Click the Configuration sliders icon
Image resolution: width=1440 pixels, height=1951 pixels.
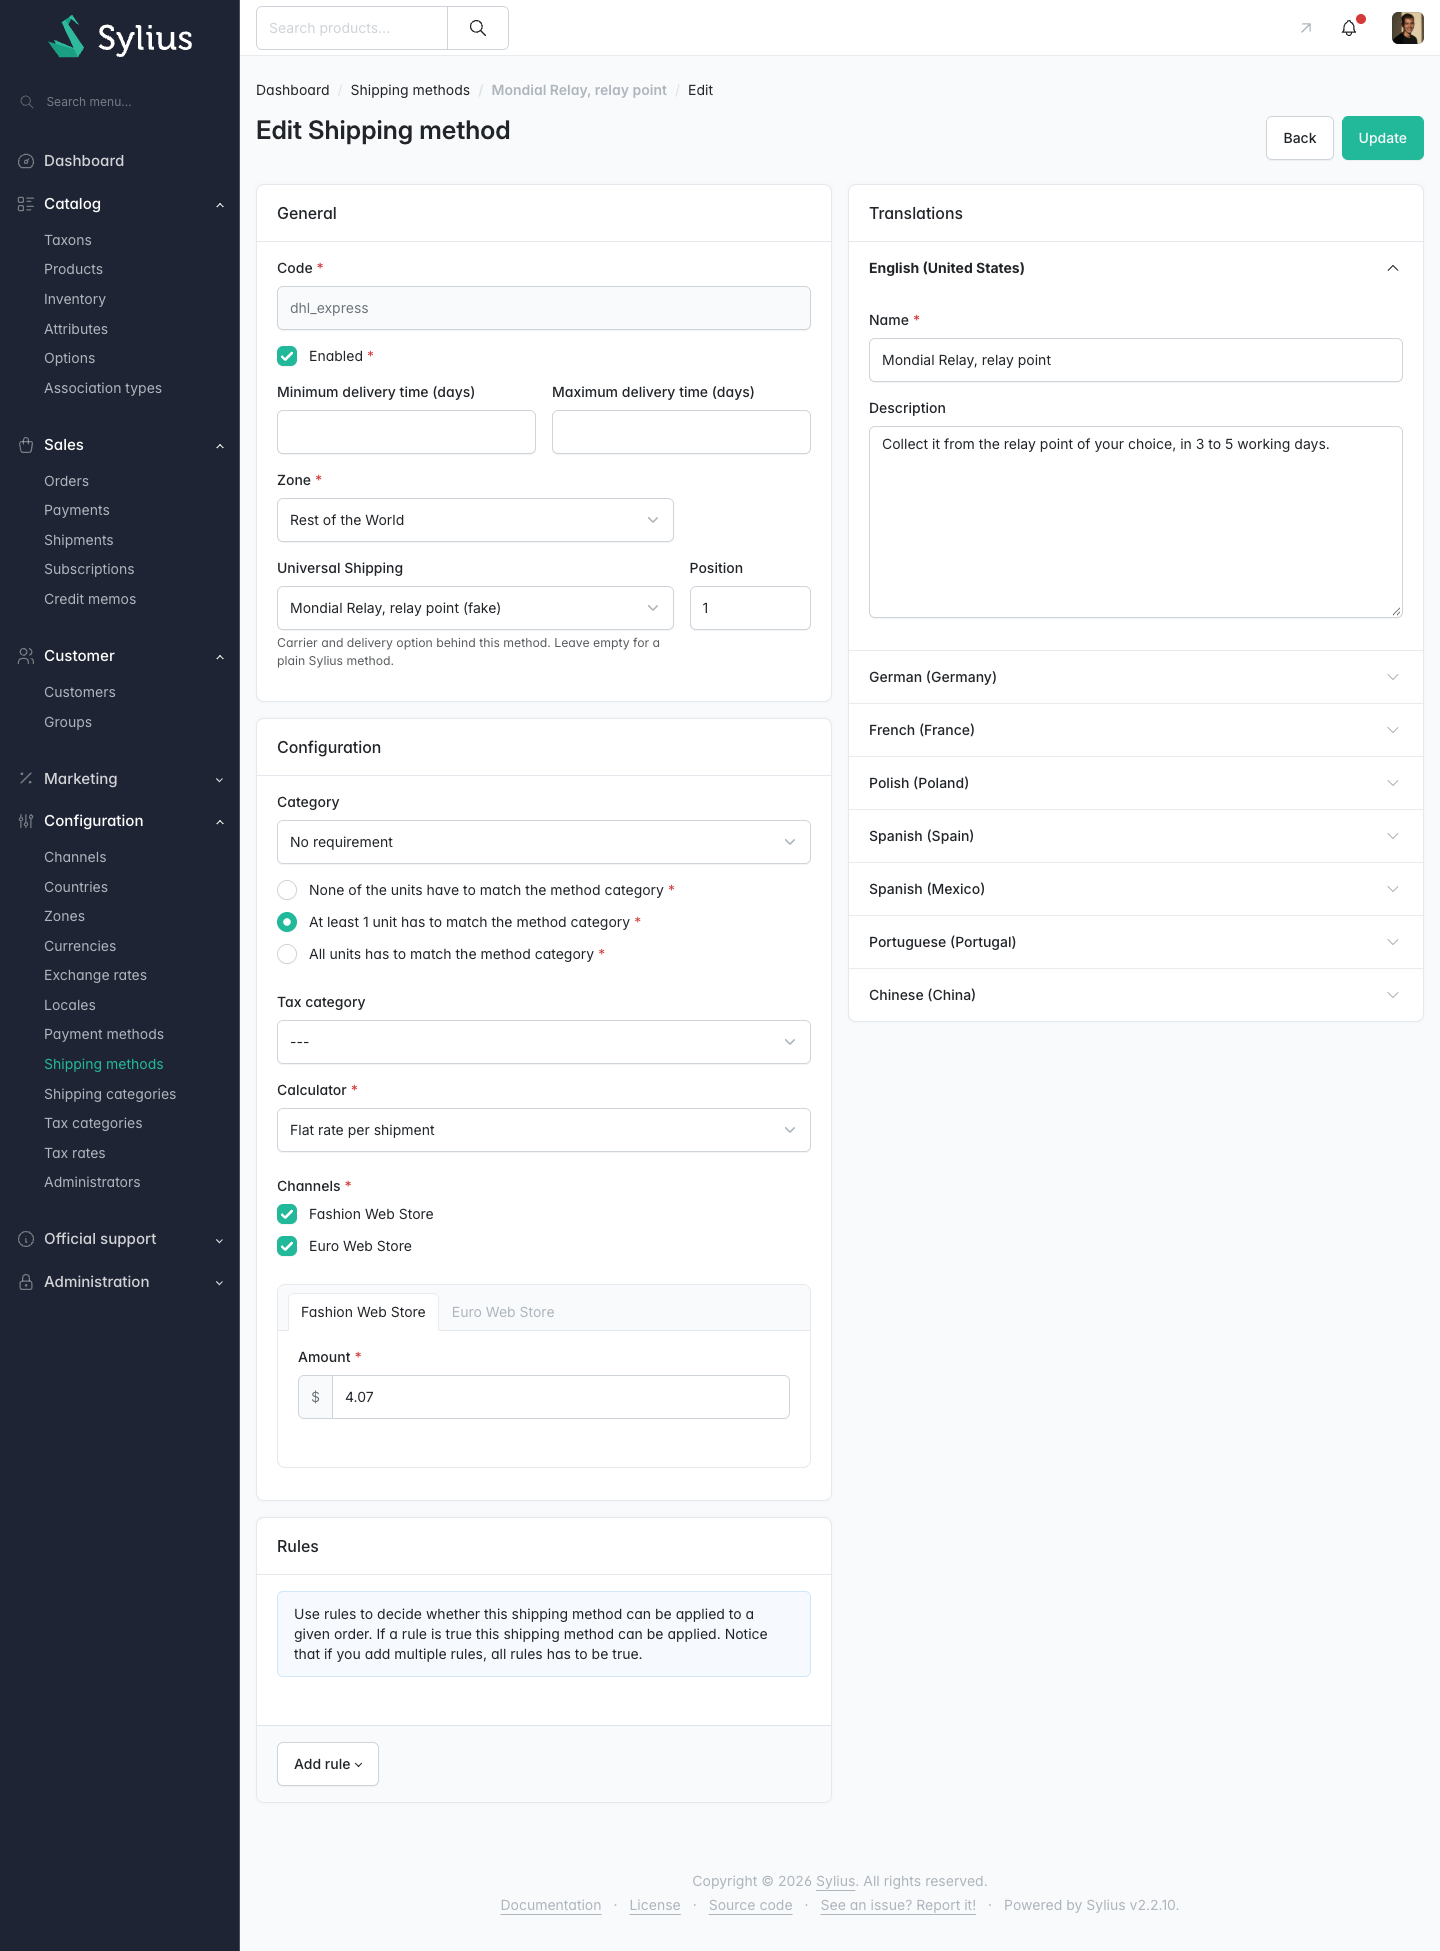pos(26,821)
